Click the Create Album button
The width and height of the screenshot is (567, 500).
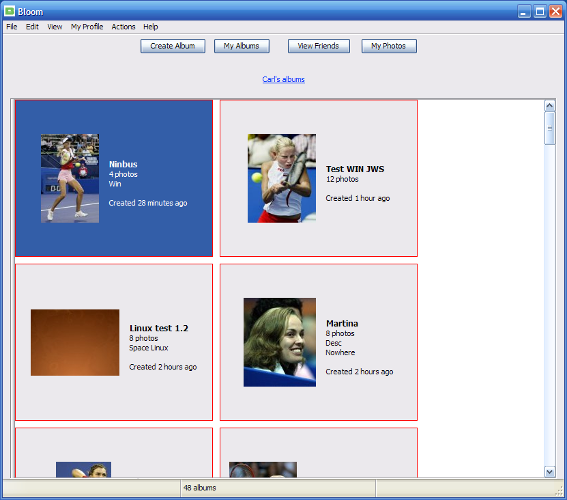tap(173, 46)
